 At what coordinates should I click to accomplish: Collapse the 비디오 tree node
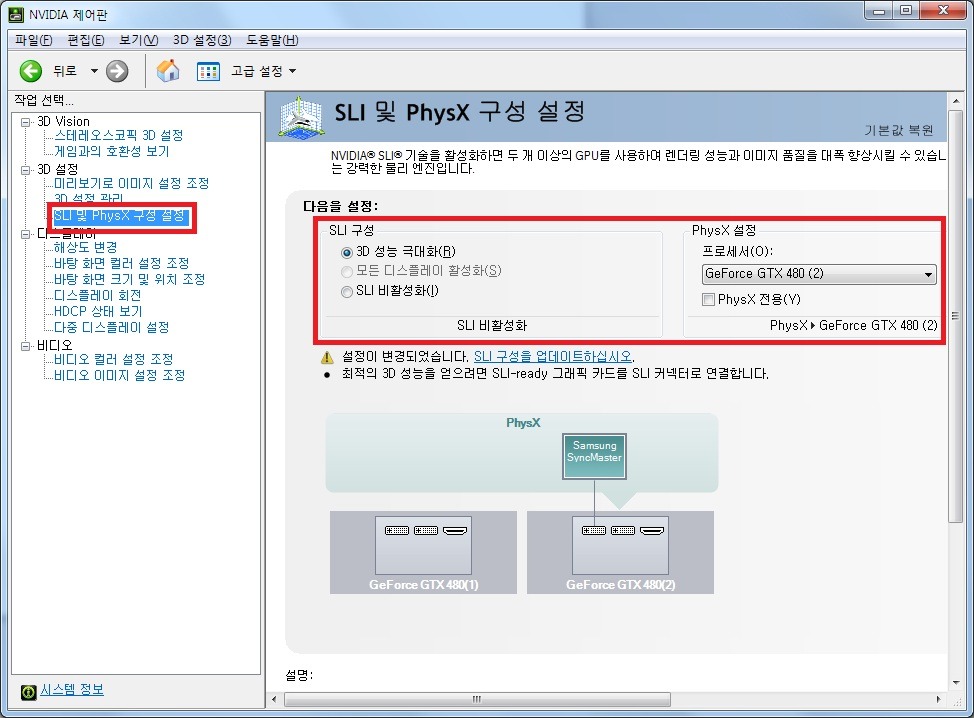(x=25, y=346)
